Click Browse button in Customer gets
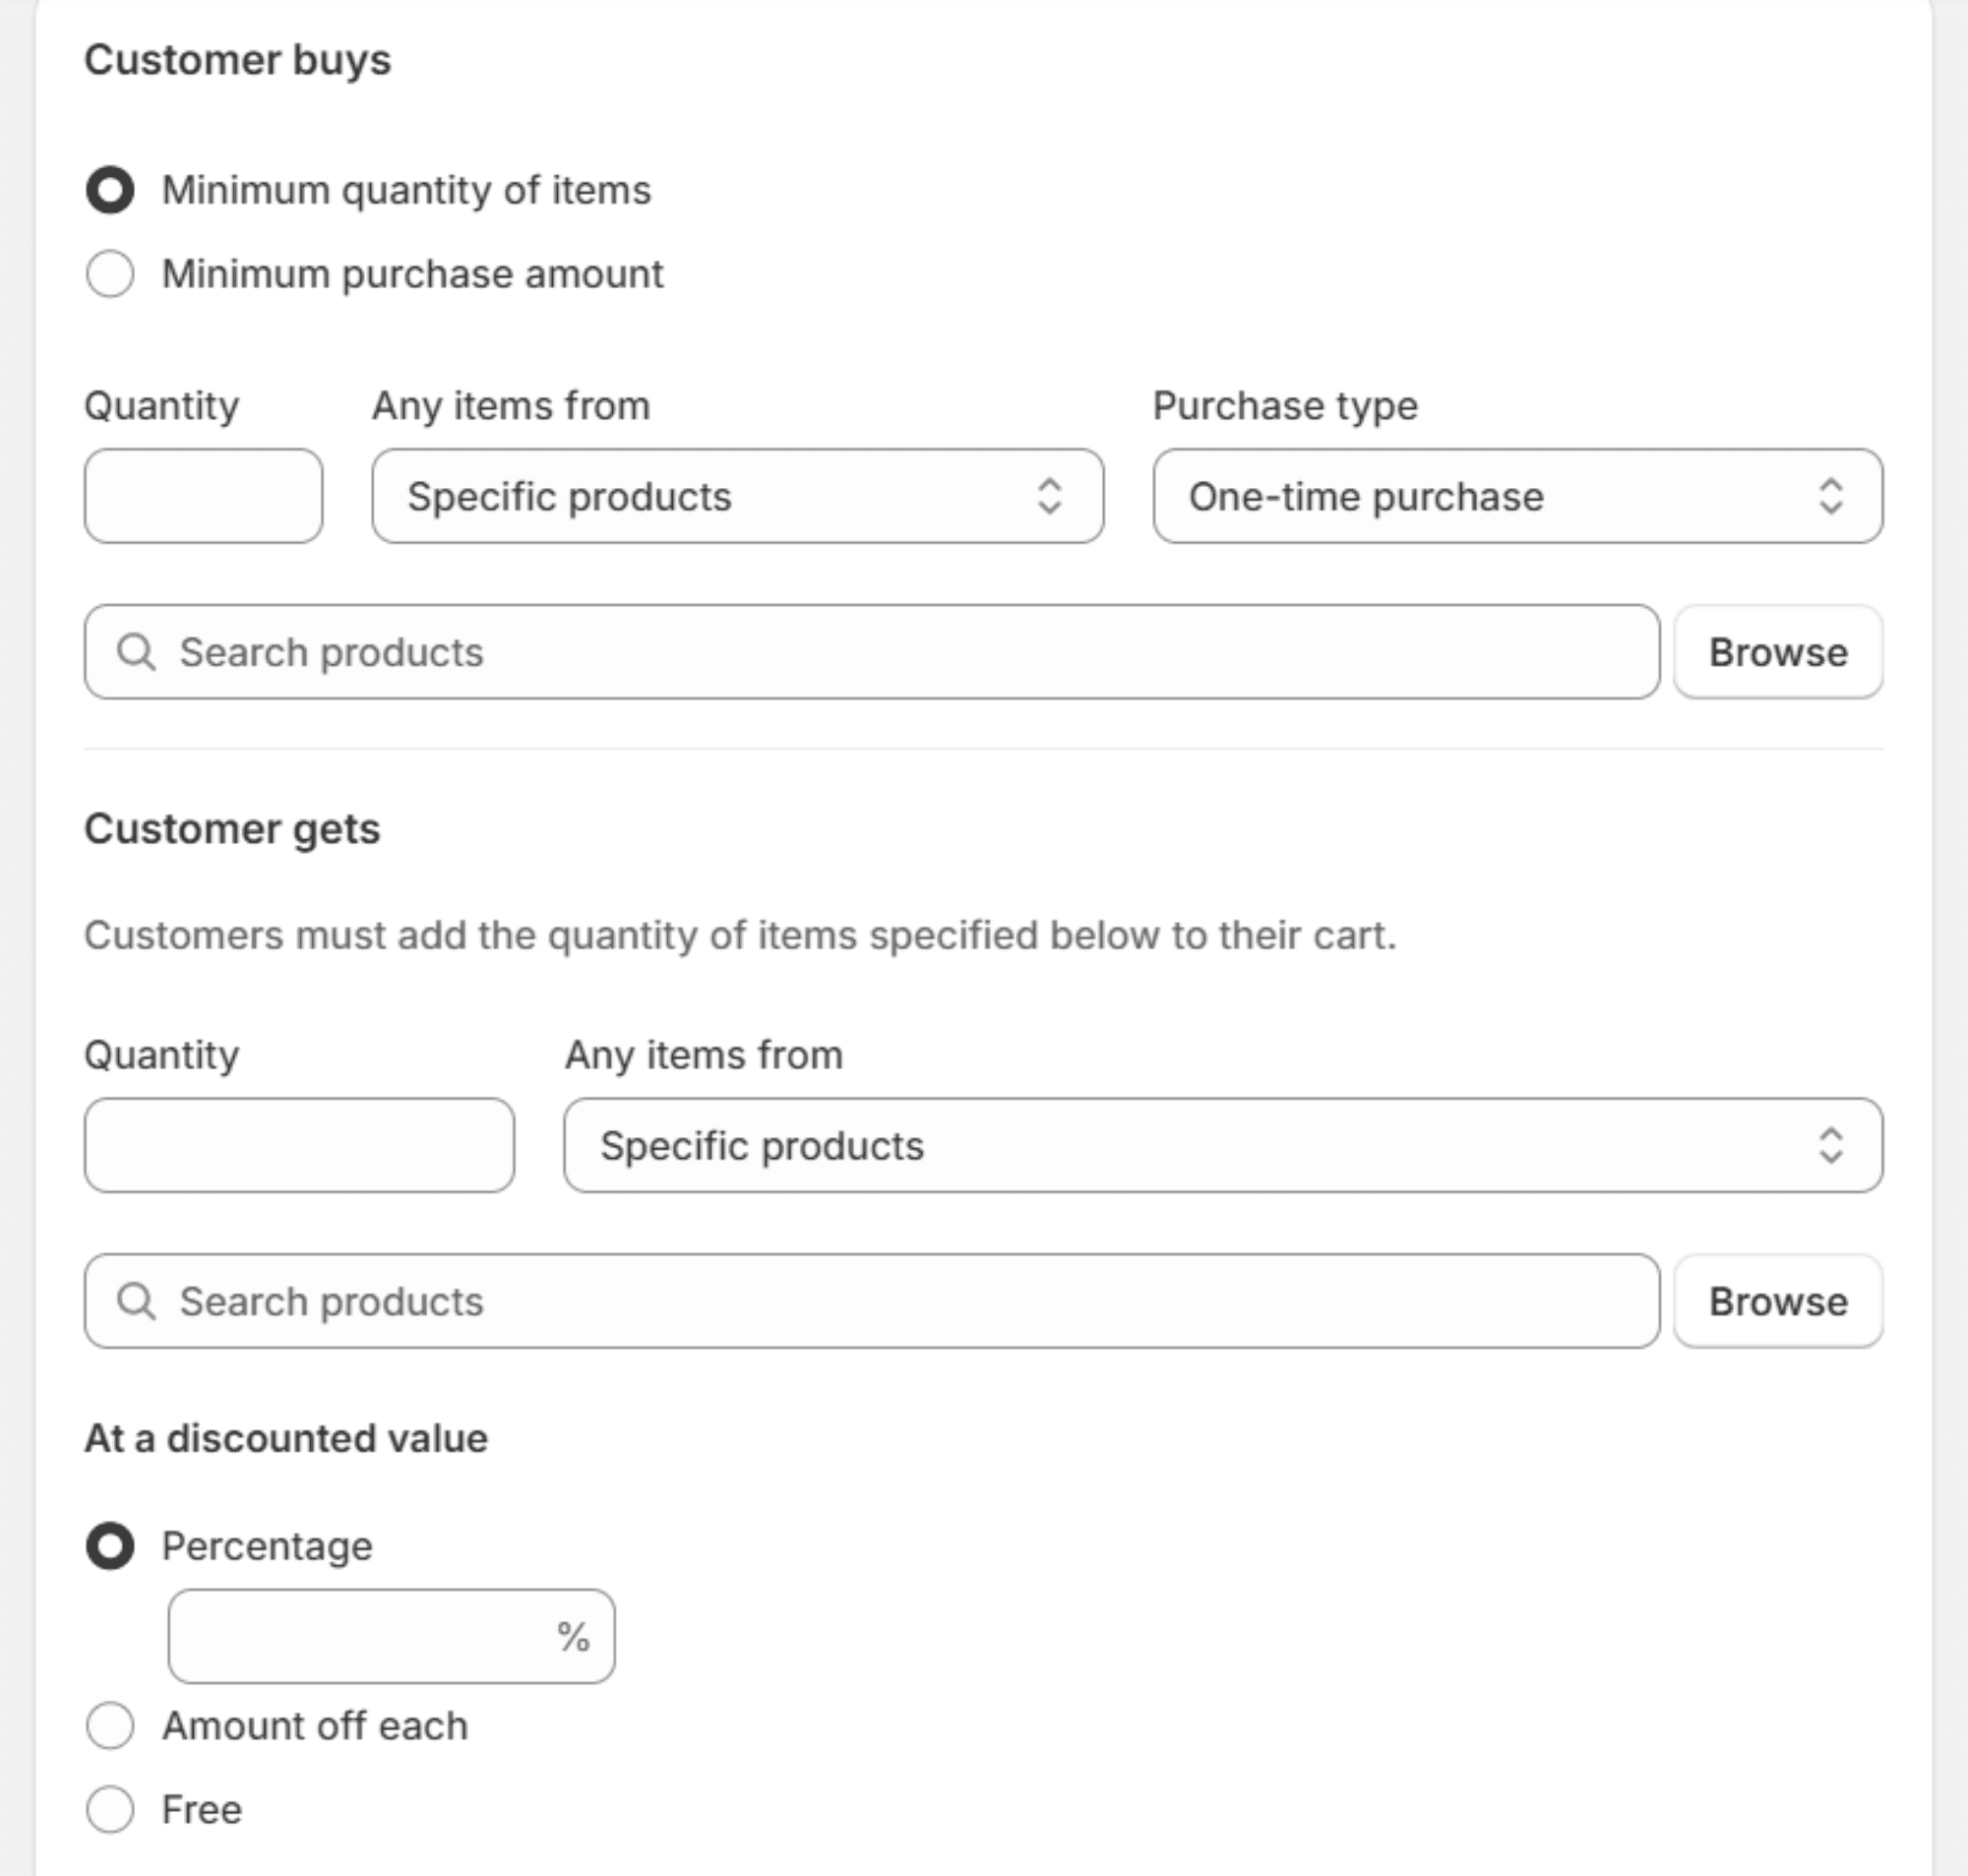The image size is (1968, 1876). pyautogui.click(x=1778, y=1301)
